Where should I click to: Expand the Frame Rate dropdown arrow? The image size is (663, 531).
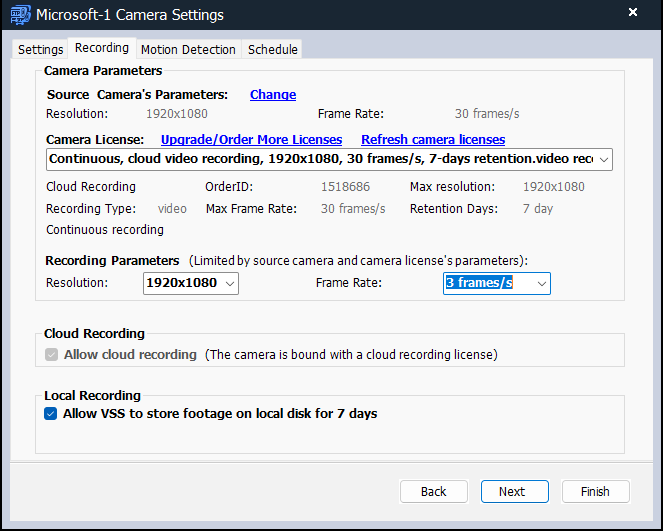click(541, 284)
